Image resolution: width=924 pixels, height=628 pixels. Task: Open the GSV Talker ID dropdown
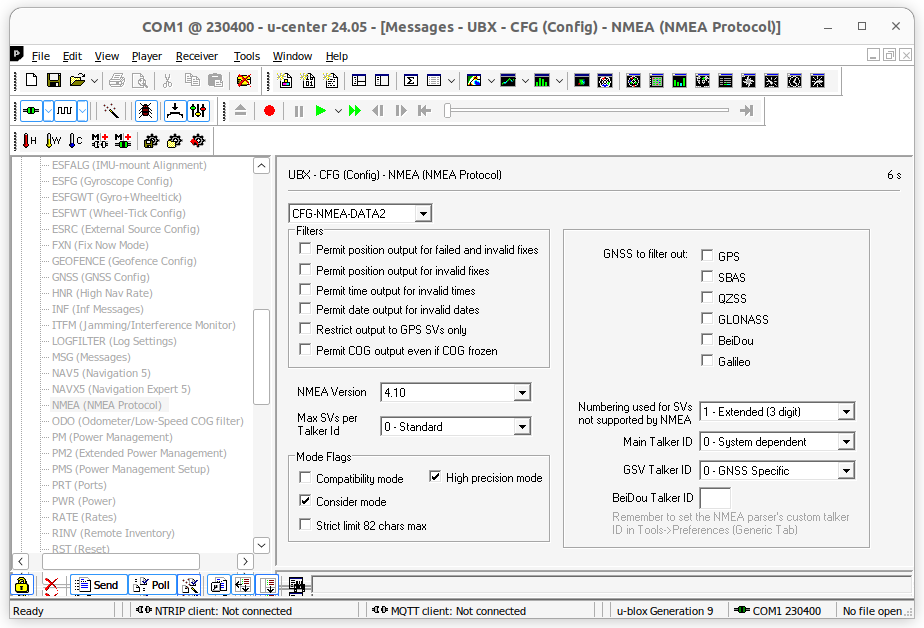(x=846, y=470)
